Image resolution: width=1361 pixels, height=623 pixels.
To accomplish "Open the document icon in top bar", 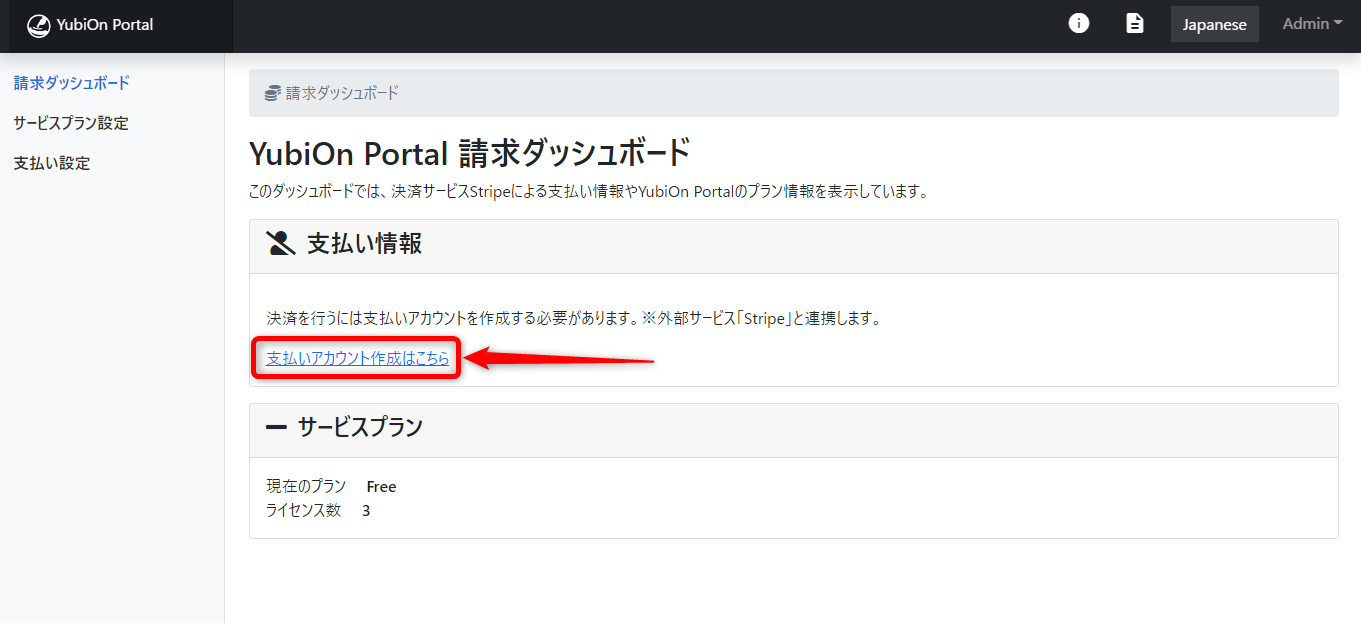I will pos(1135,23).
